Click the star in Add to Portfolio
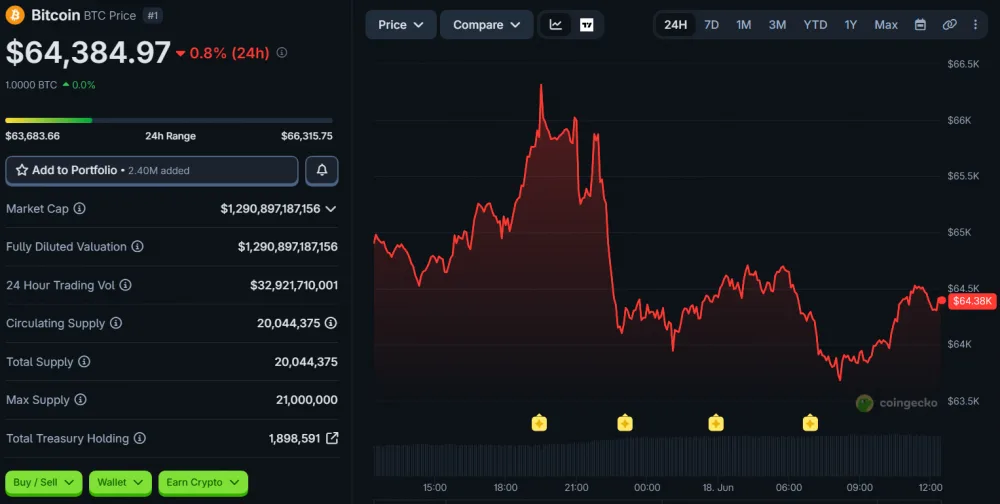Viewport: 1000px width, 504px height. (x=22, y=170)
